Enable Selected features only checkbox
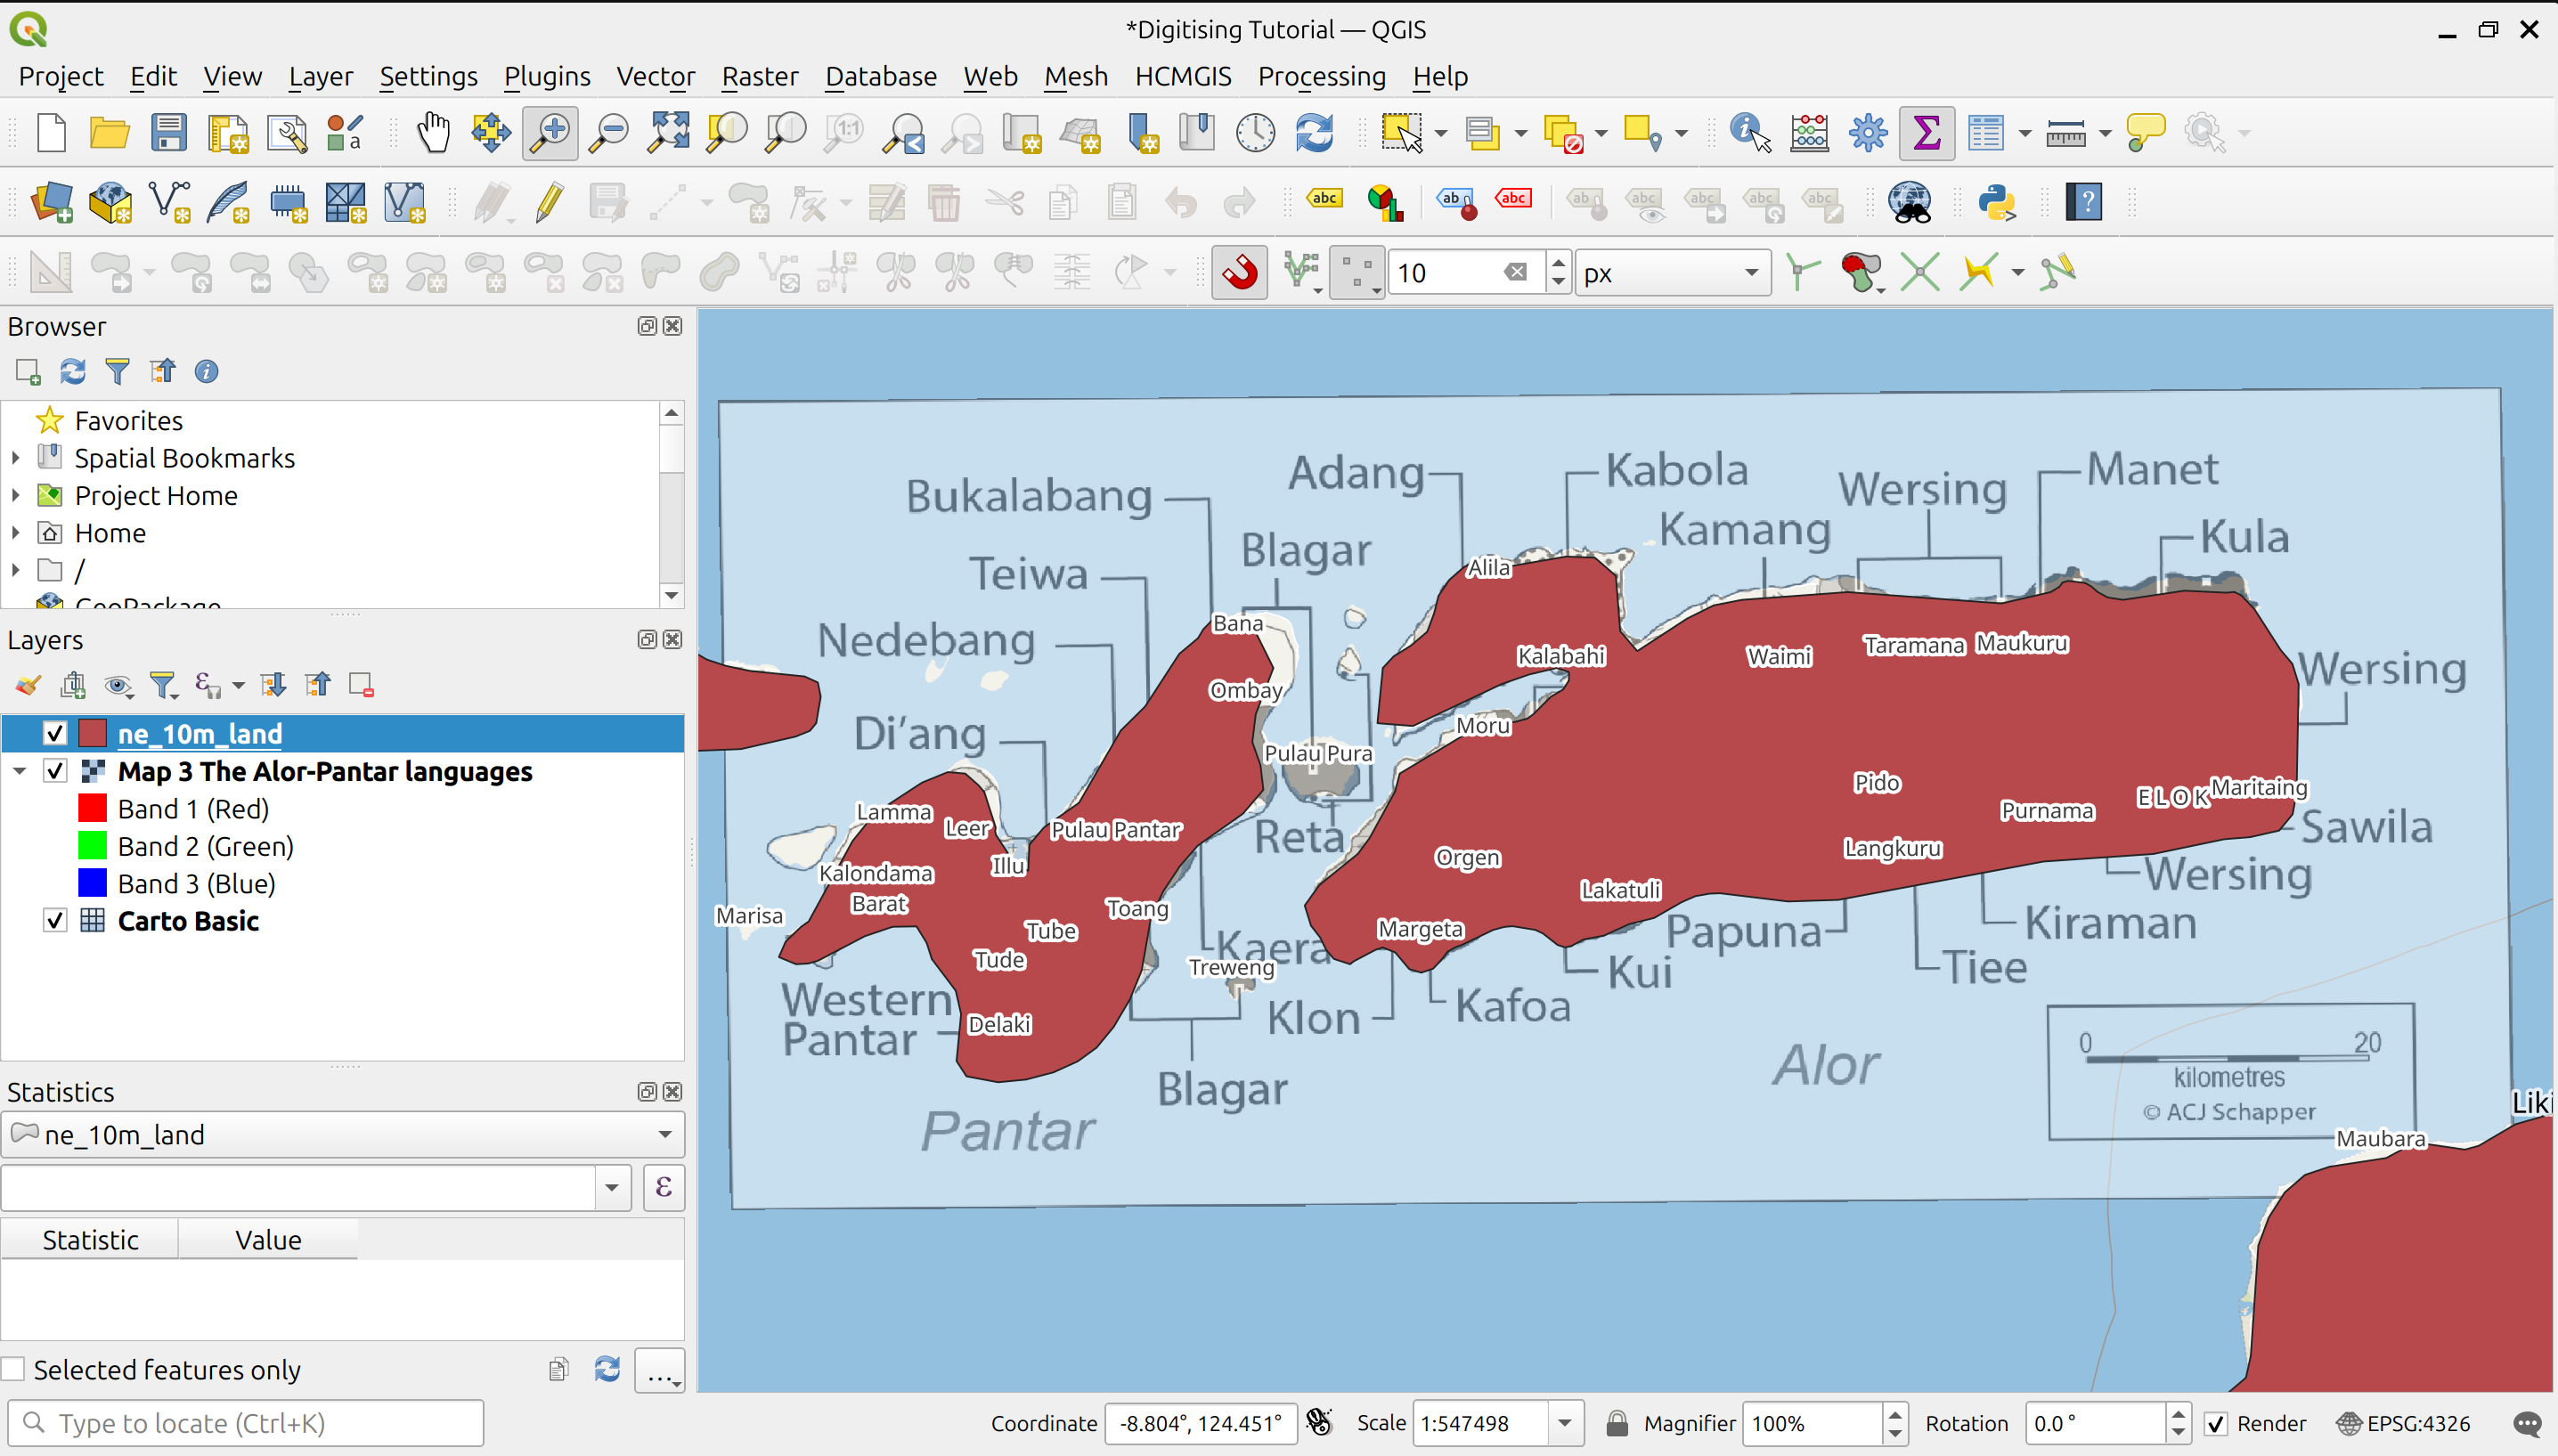The width and height of the screenshot is (2558, 1456). point(14,1369)
